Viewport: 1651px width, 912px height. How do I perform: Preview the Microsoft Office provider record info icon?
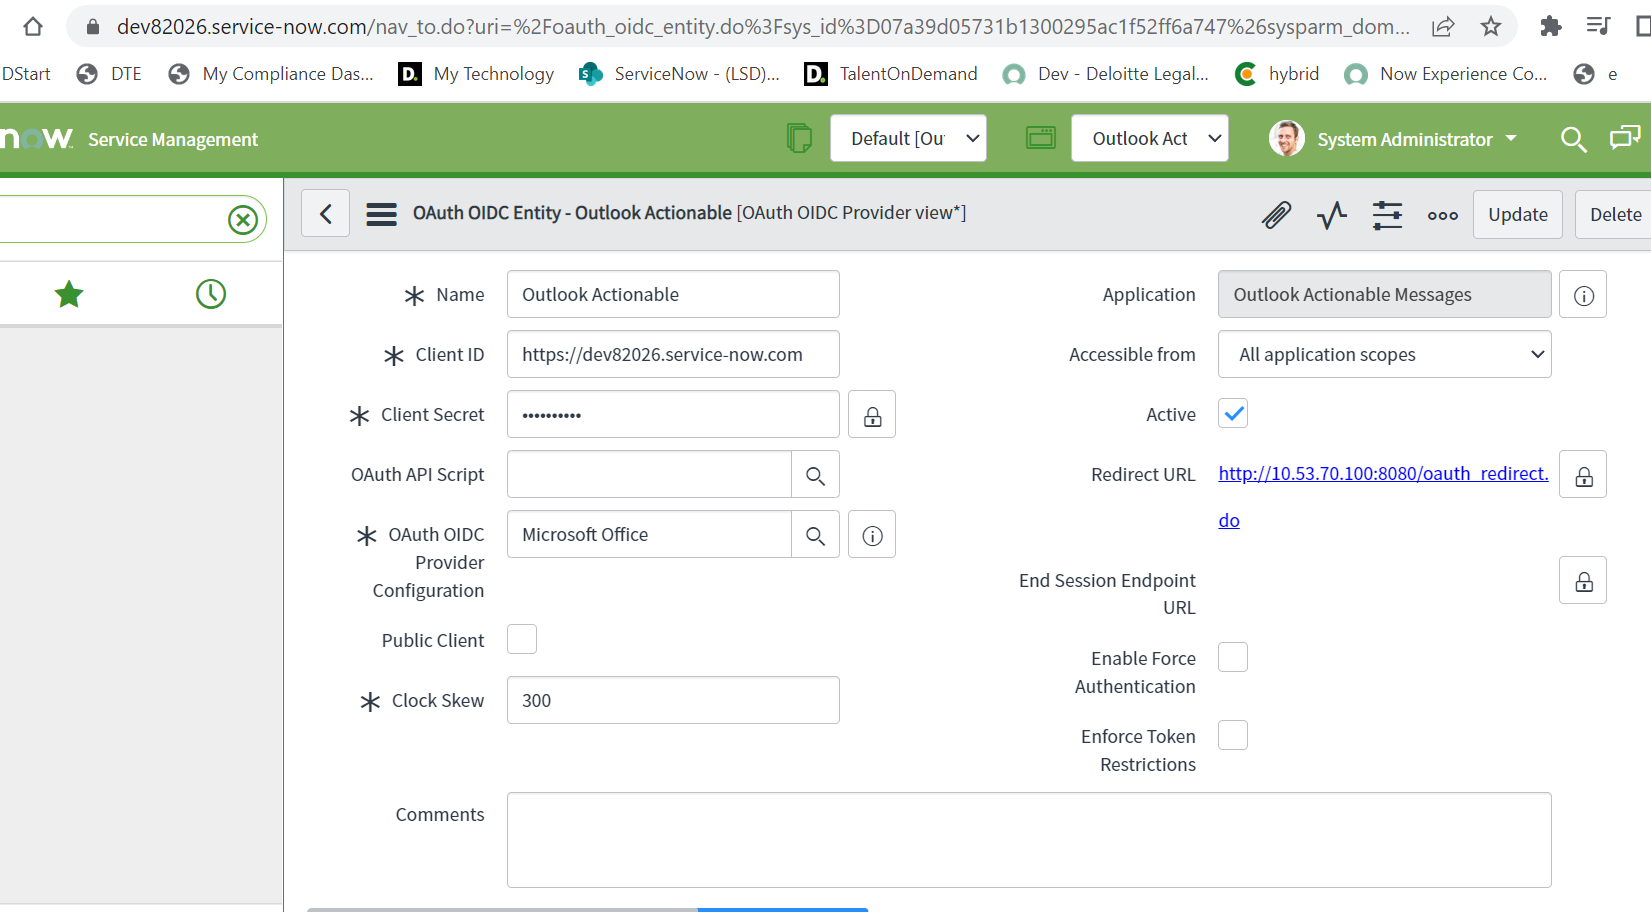coord(872,534)
